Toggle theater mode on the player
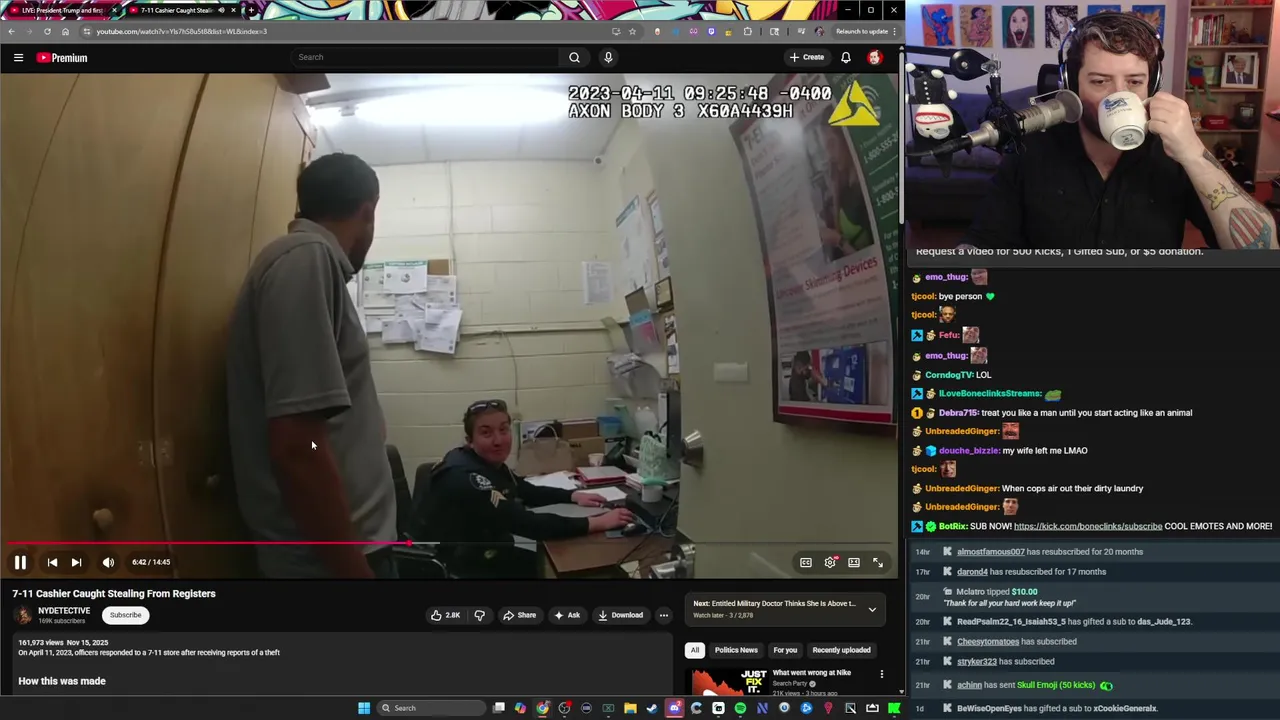1280x720 pixels. point(854,562)
